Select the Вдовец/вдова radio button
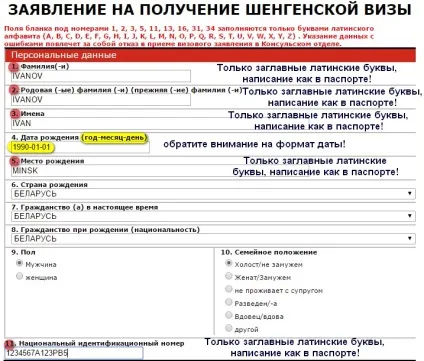Image resolution: width=424 pixels, height=361 pixels. point(228,315)
